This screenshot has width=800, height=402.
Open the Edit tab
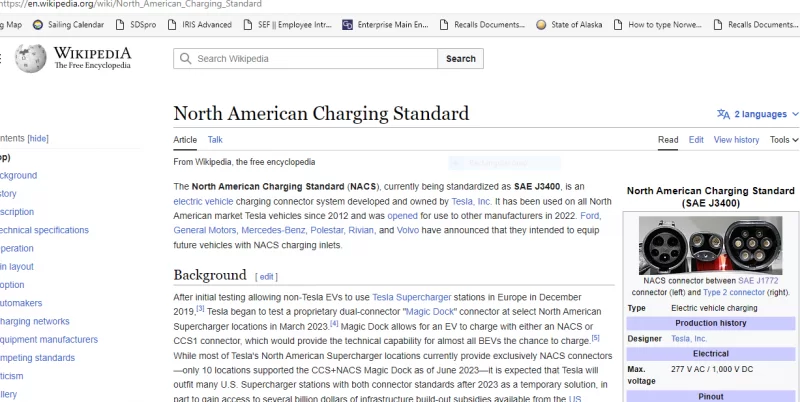(x=696, y=140)
